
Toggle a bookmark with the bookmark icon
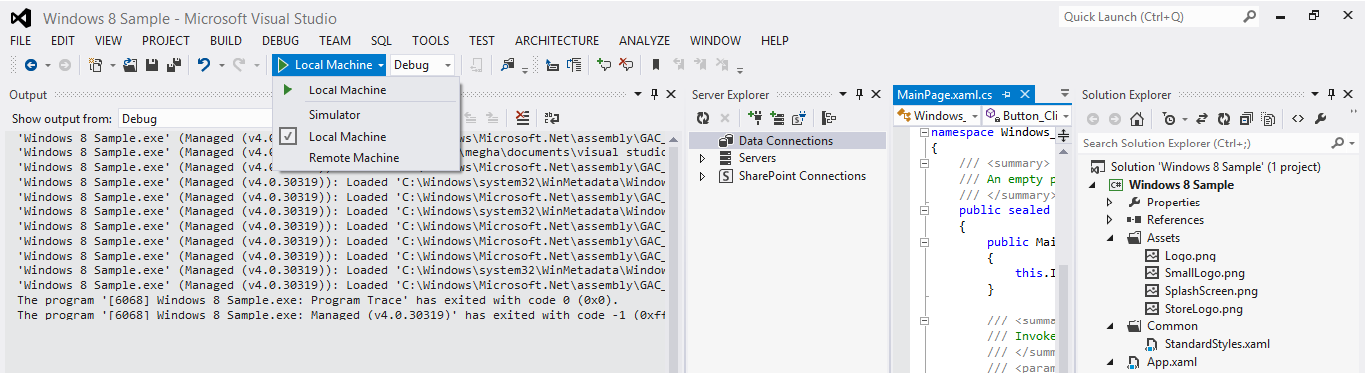[x=656, y=65]
